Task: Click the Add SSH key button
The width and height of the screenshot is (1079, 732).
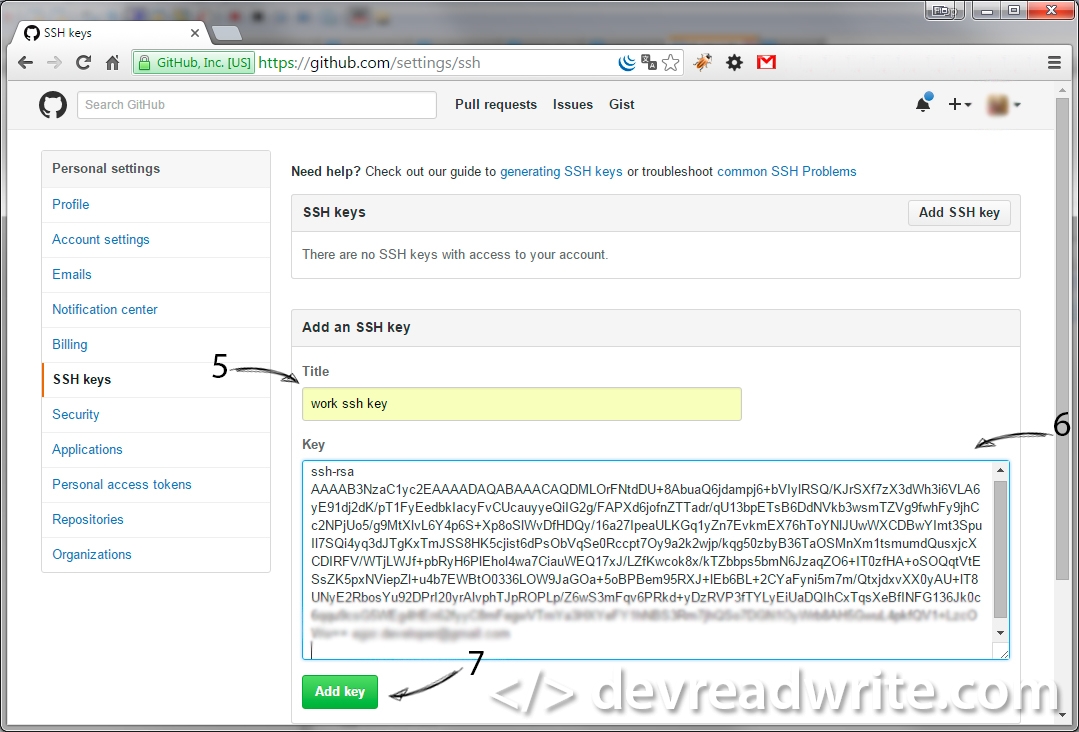Action: click(x=959, y=213)
